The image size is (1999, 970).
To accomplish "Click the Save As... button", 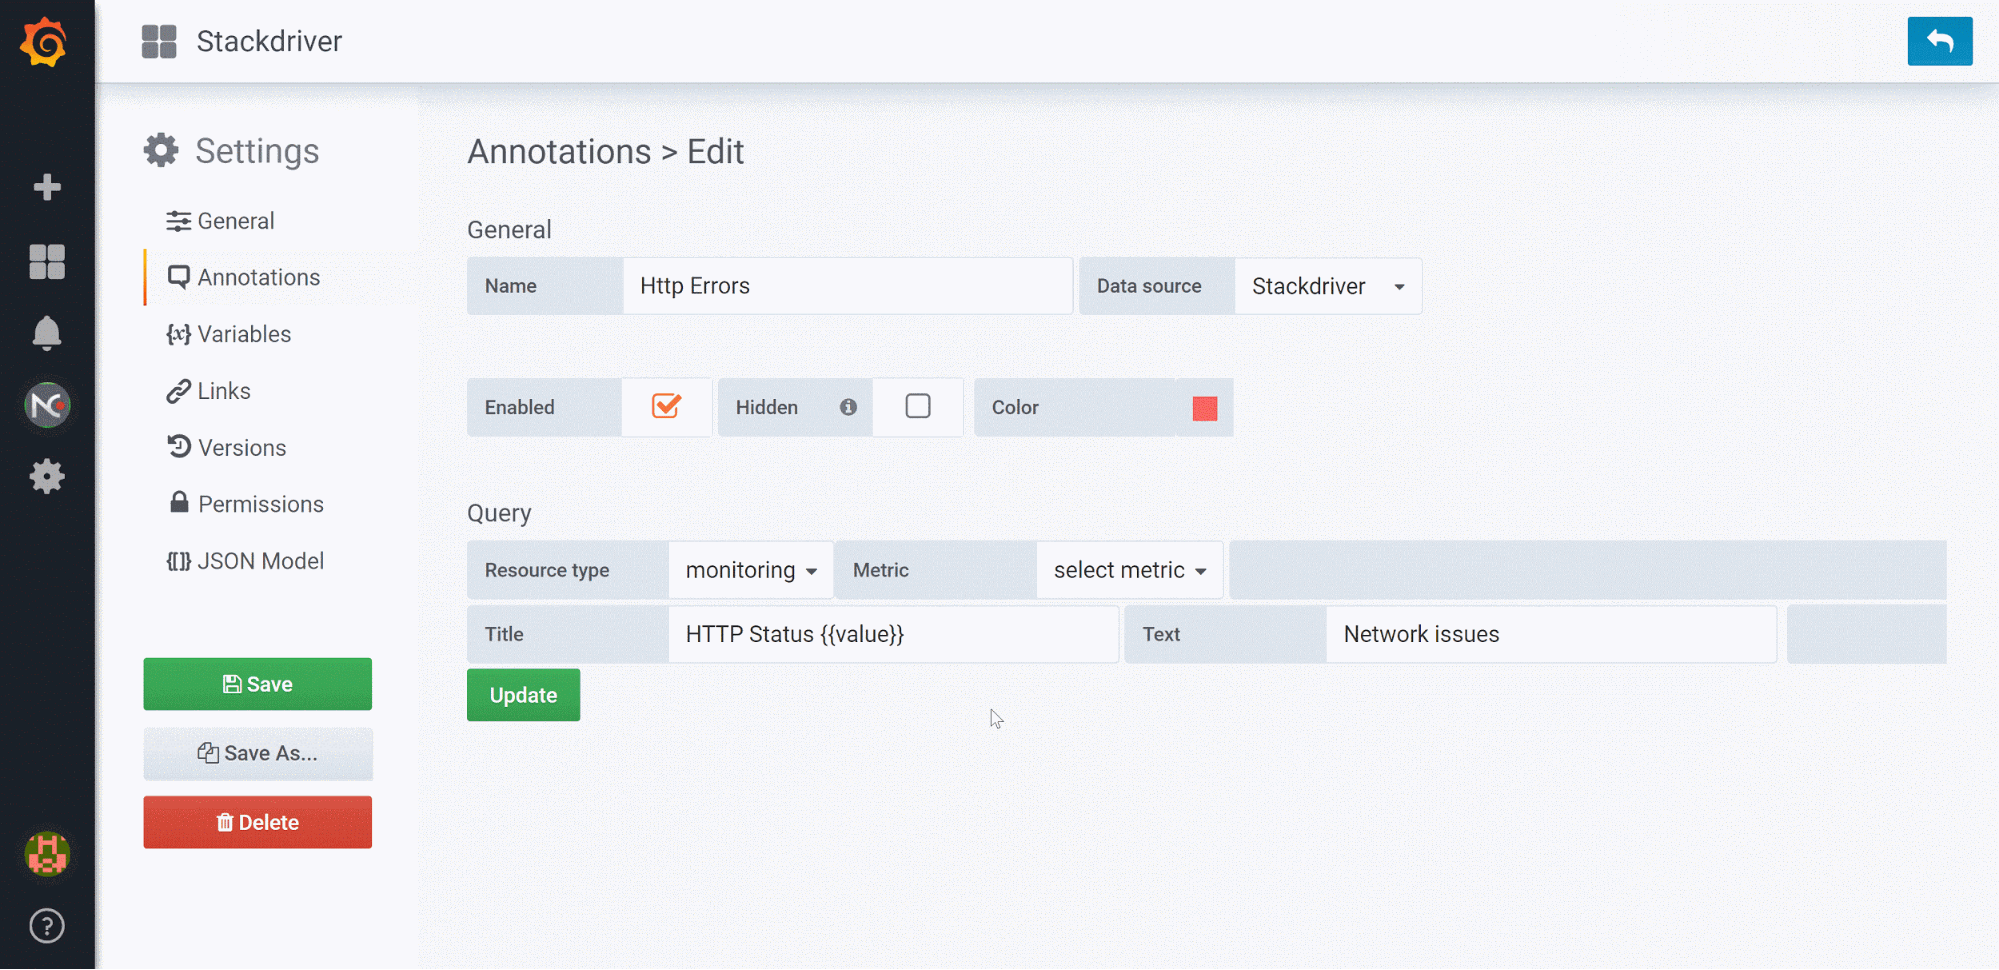I will 257,753.
